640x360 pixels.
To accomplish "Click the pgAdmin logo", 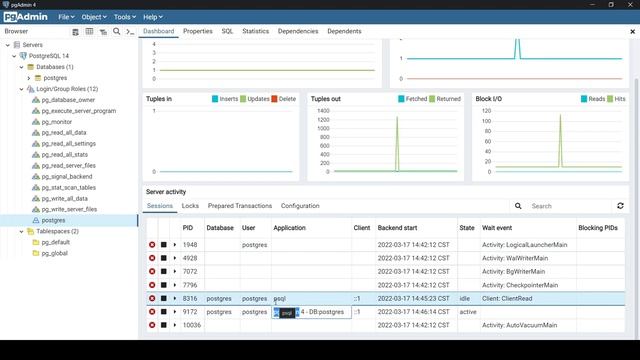I will click(26, 17).
